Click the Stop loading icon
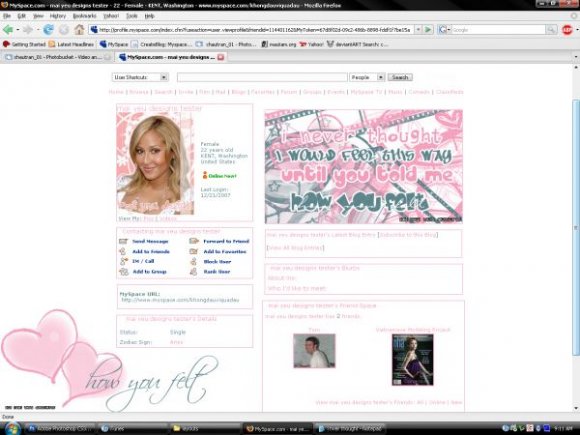 coord(64,30)
